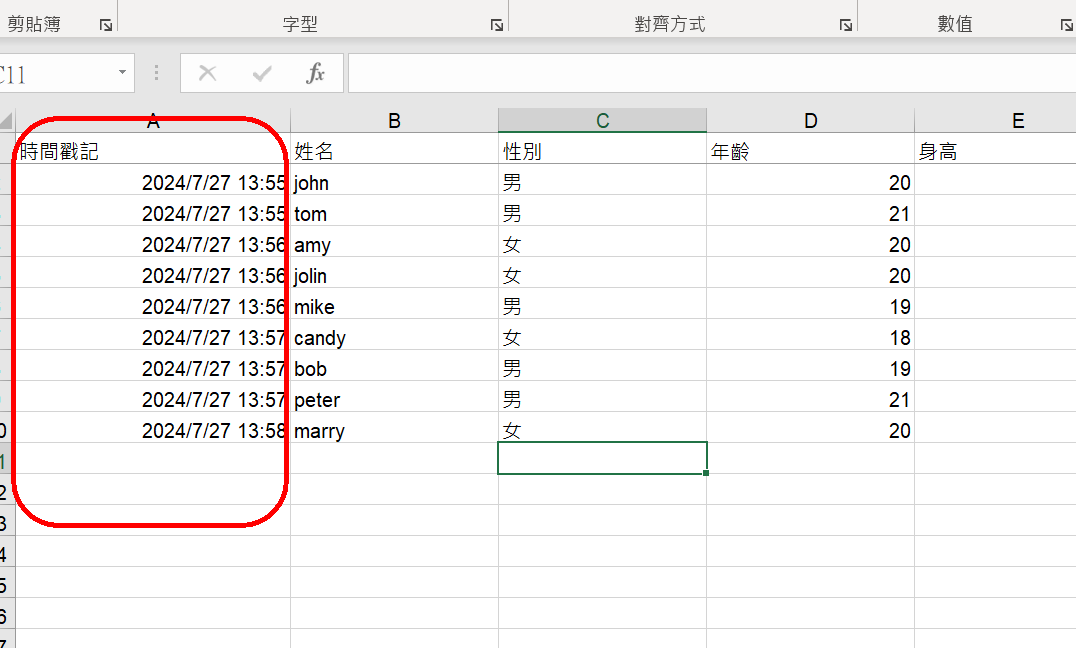Open the 剪貼簿 clipboard pane launcher

coord(106,25)
